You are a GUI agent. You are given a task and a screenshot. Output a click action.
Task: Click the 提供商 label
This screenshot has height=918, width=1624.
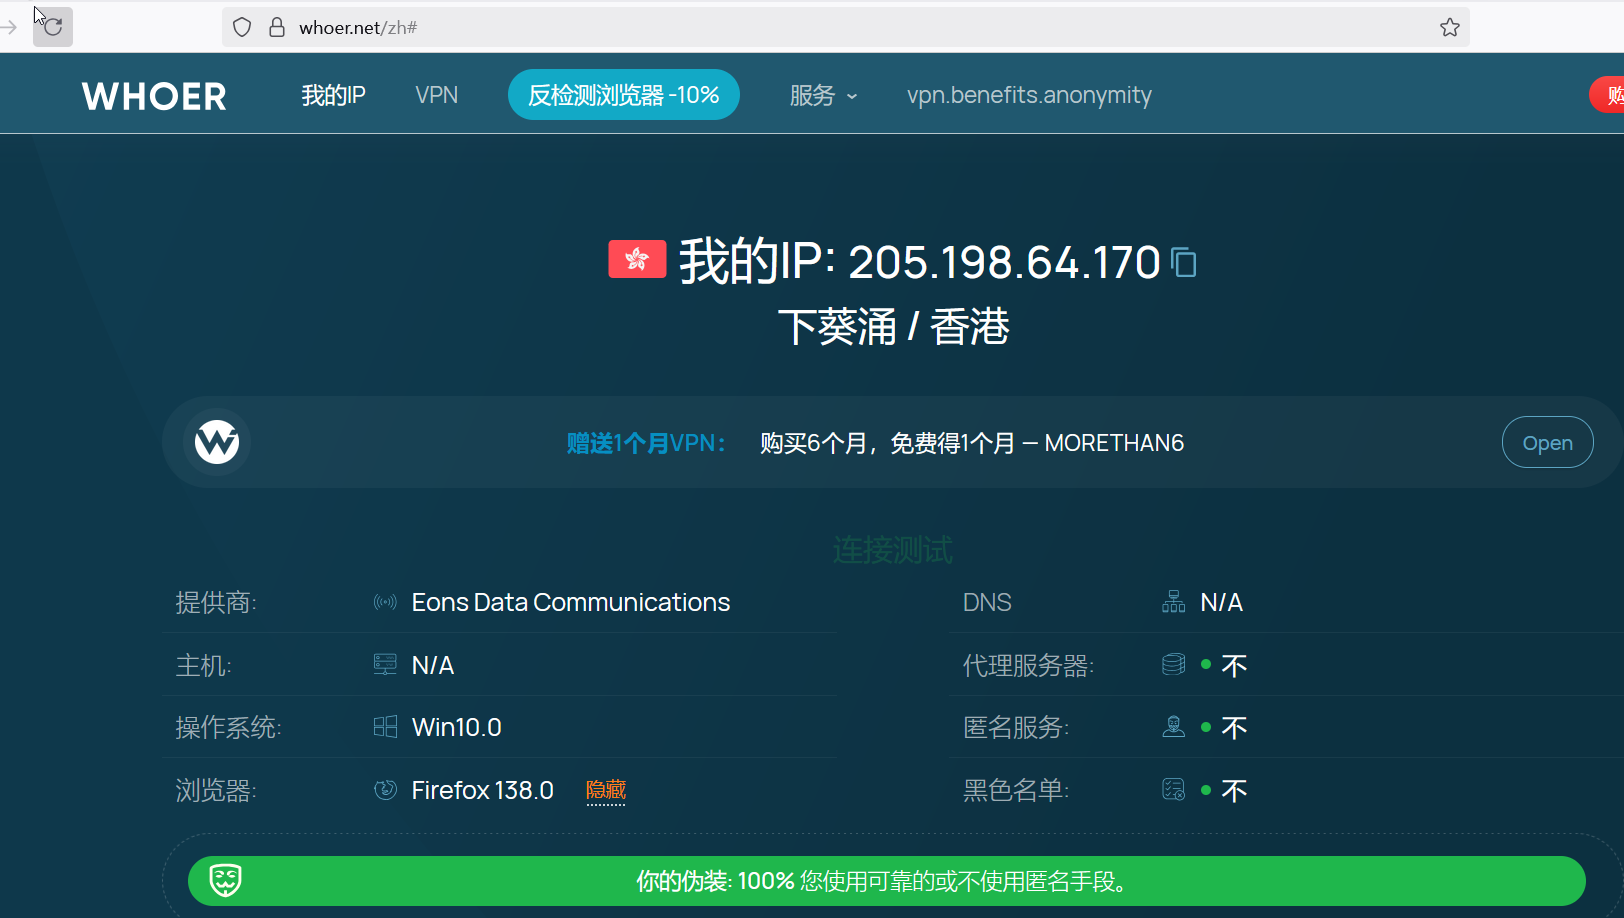216,602
